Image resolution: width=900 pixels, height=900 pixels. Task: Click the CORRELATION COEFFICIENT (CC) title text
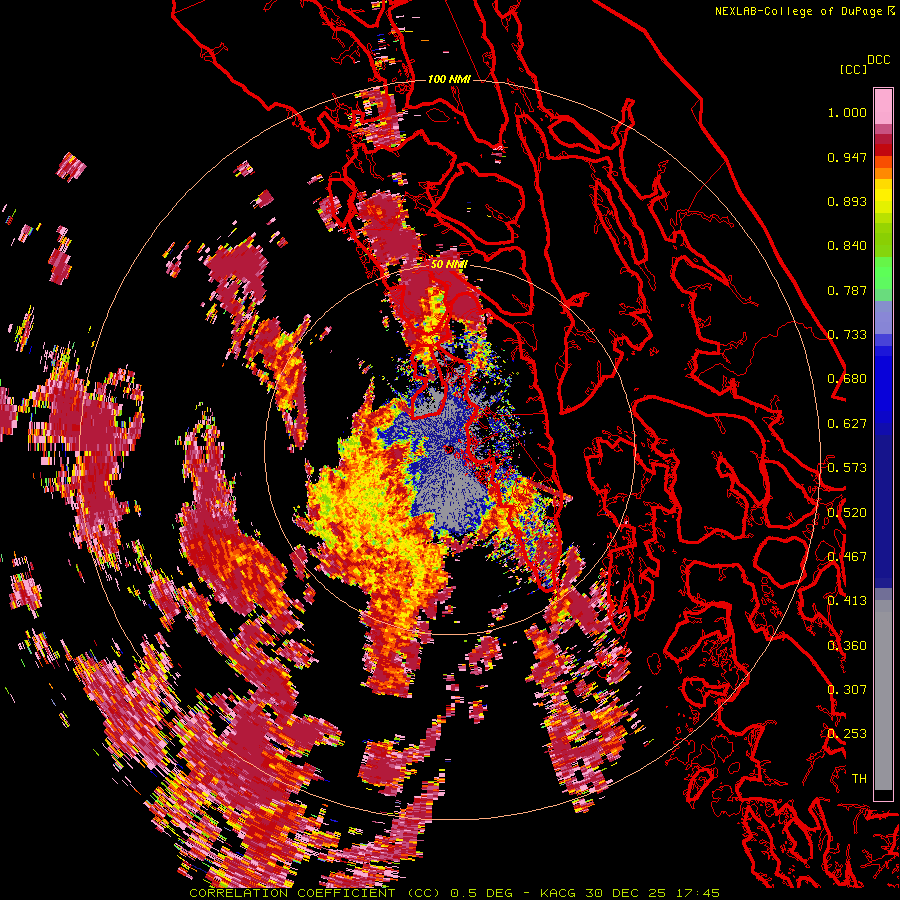point(315,893)
